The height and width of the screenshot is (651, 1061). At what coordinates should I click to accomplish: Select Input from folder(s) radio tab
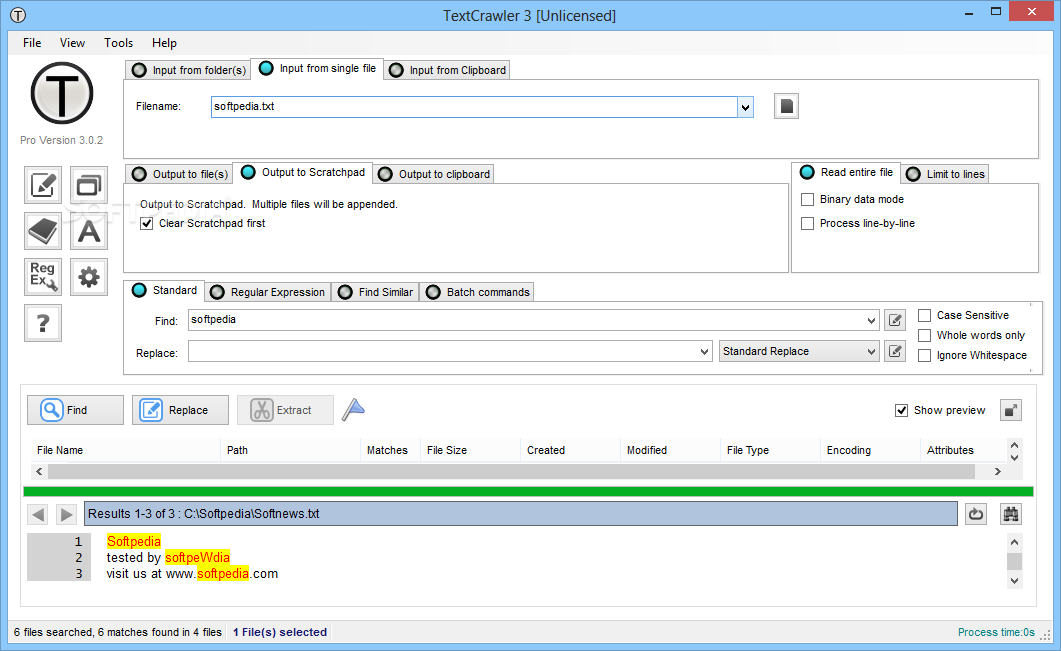(x=188, y=70)
